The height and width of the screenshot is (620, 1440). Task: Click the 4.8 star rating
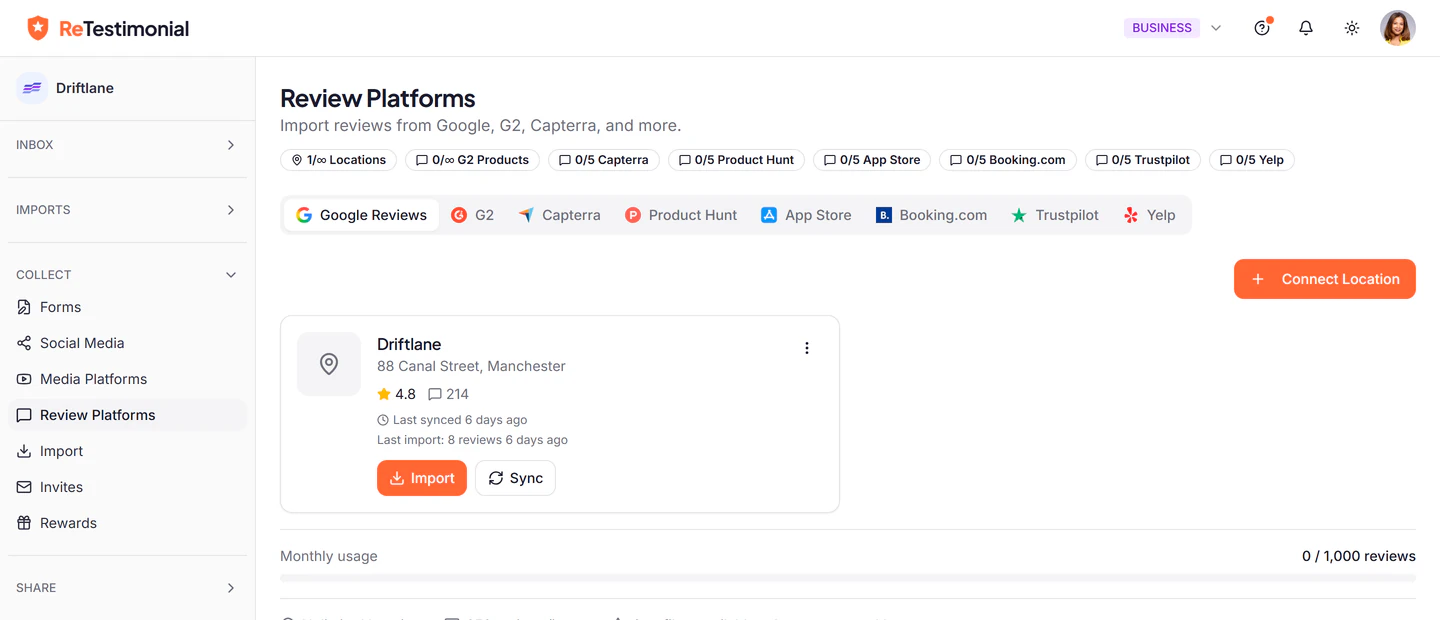click(x=396, y=394)
